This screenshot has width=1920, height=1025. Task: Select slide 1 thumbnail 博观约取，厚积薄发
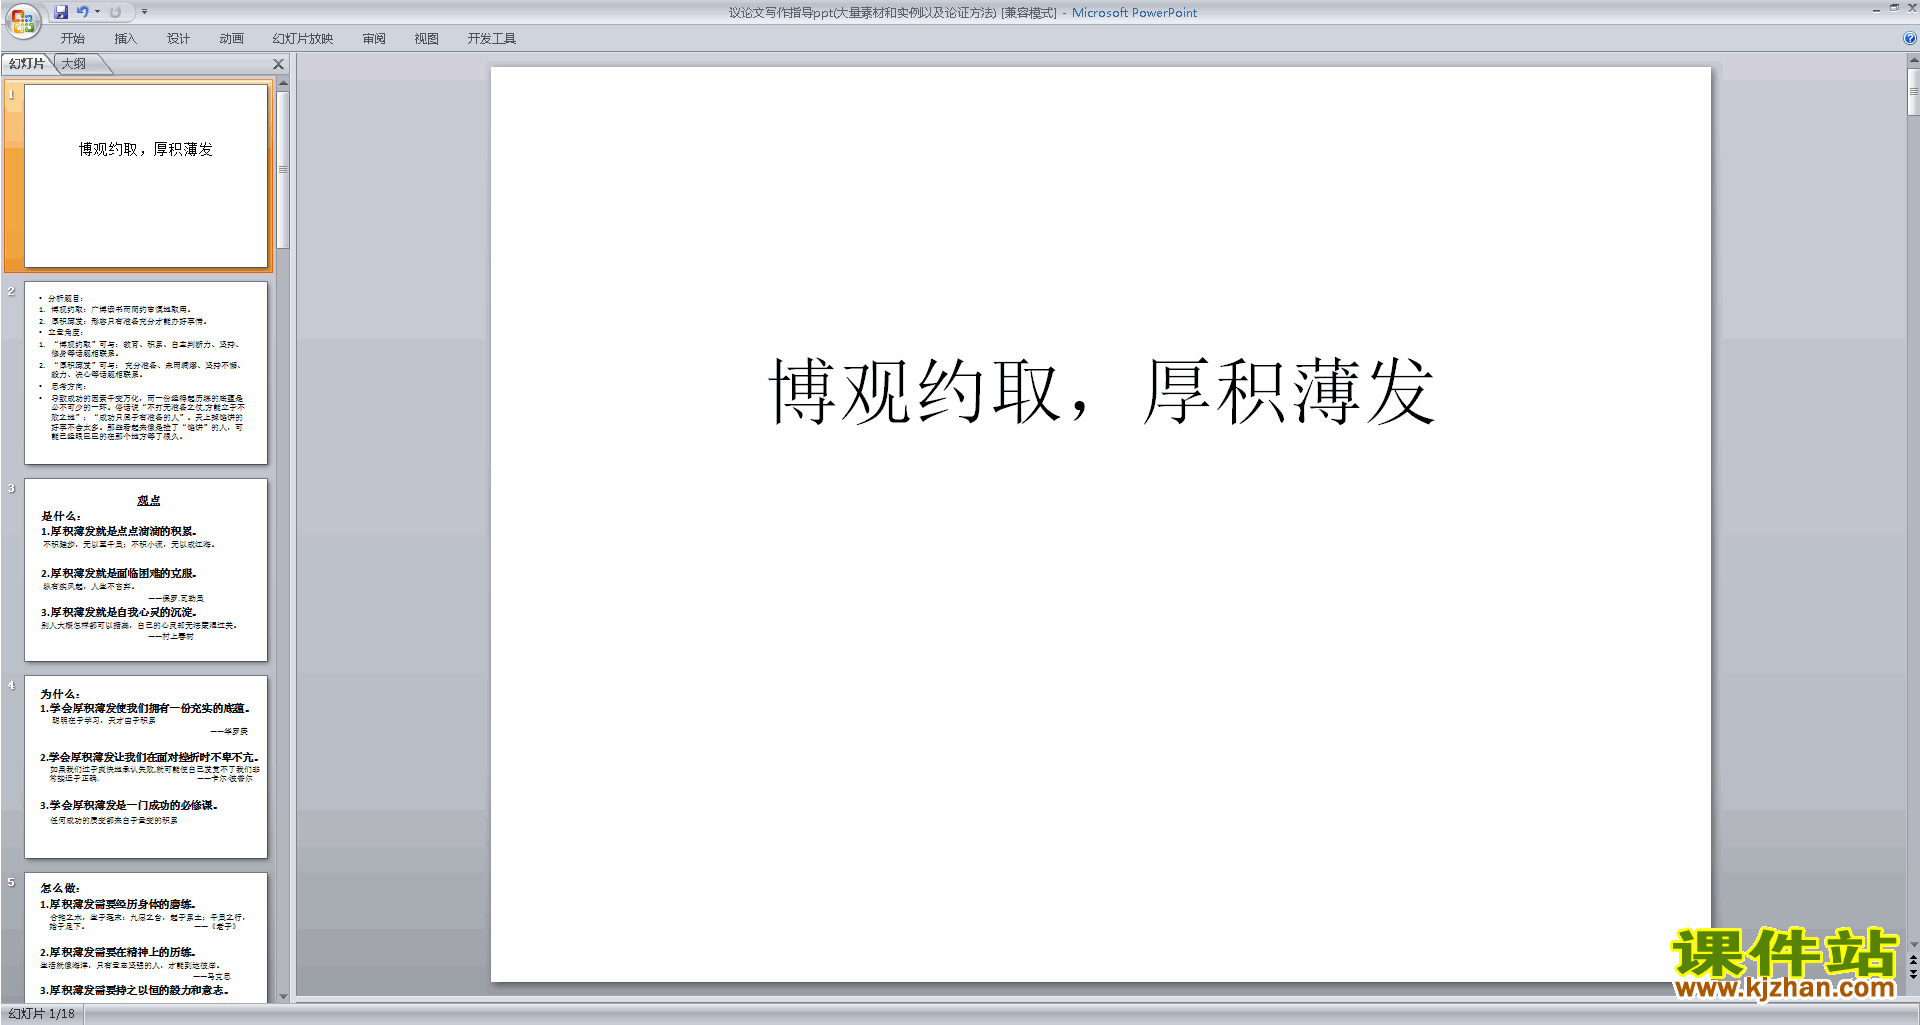146,175
